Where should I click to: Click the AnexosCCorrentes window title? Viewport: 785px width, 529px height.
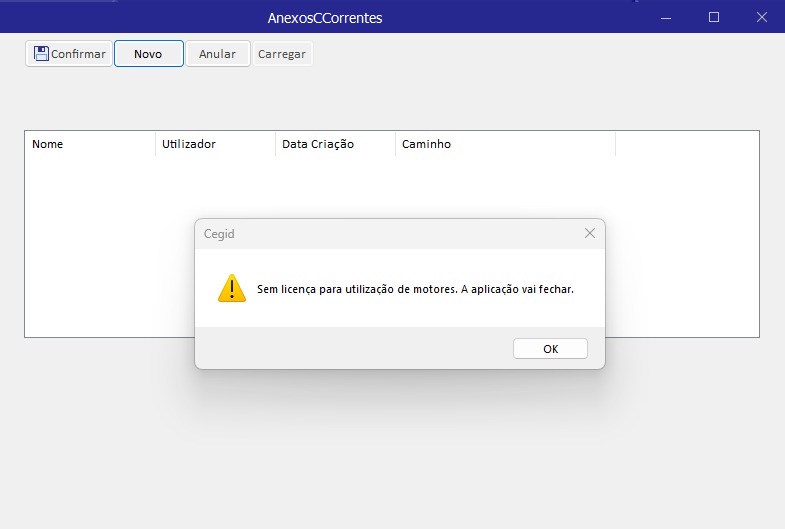(x=325, y=18)
